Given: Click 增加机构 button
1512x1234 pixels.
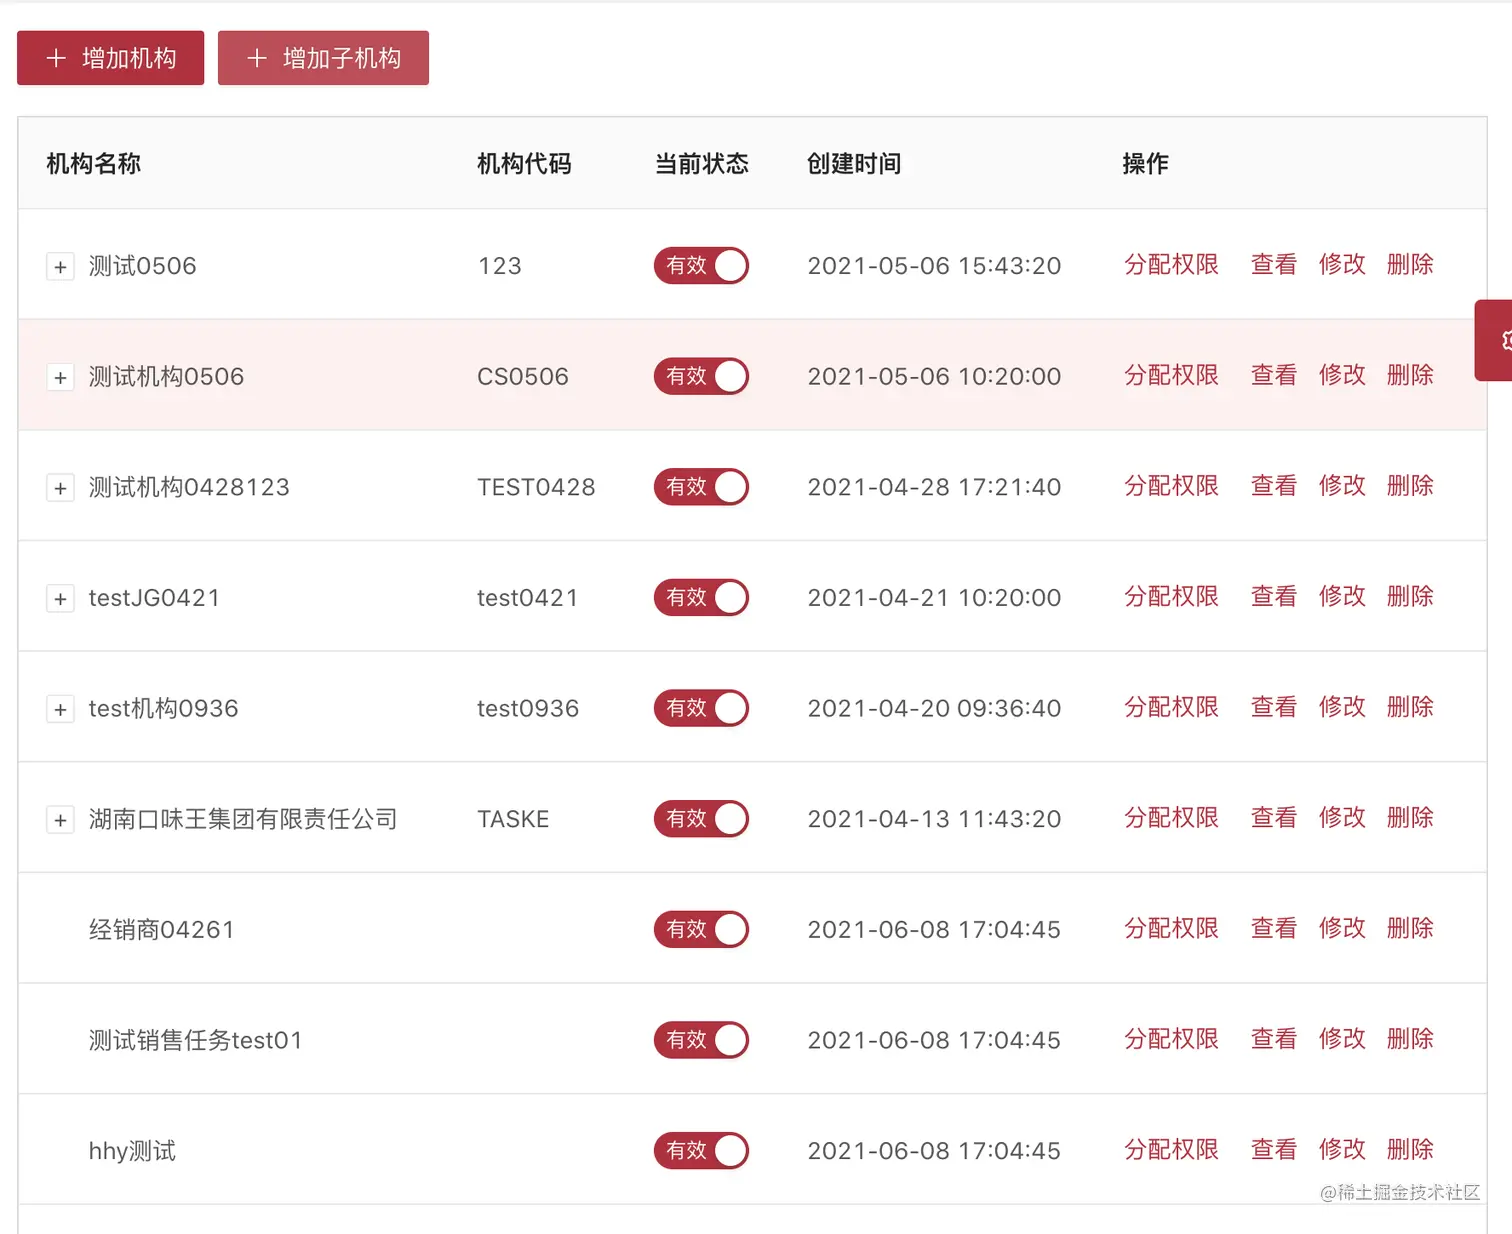Looking at the screenshot, I should [110, 57].
